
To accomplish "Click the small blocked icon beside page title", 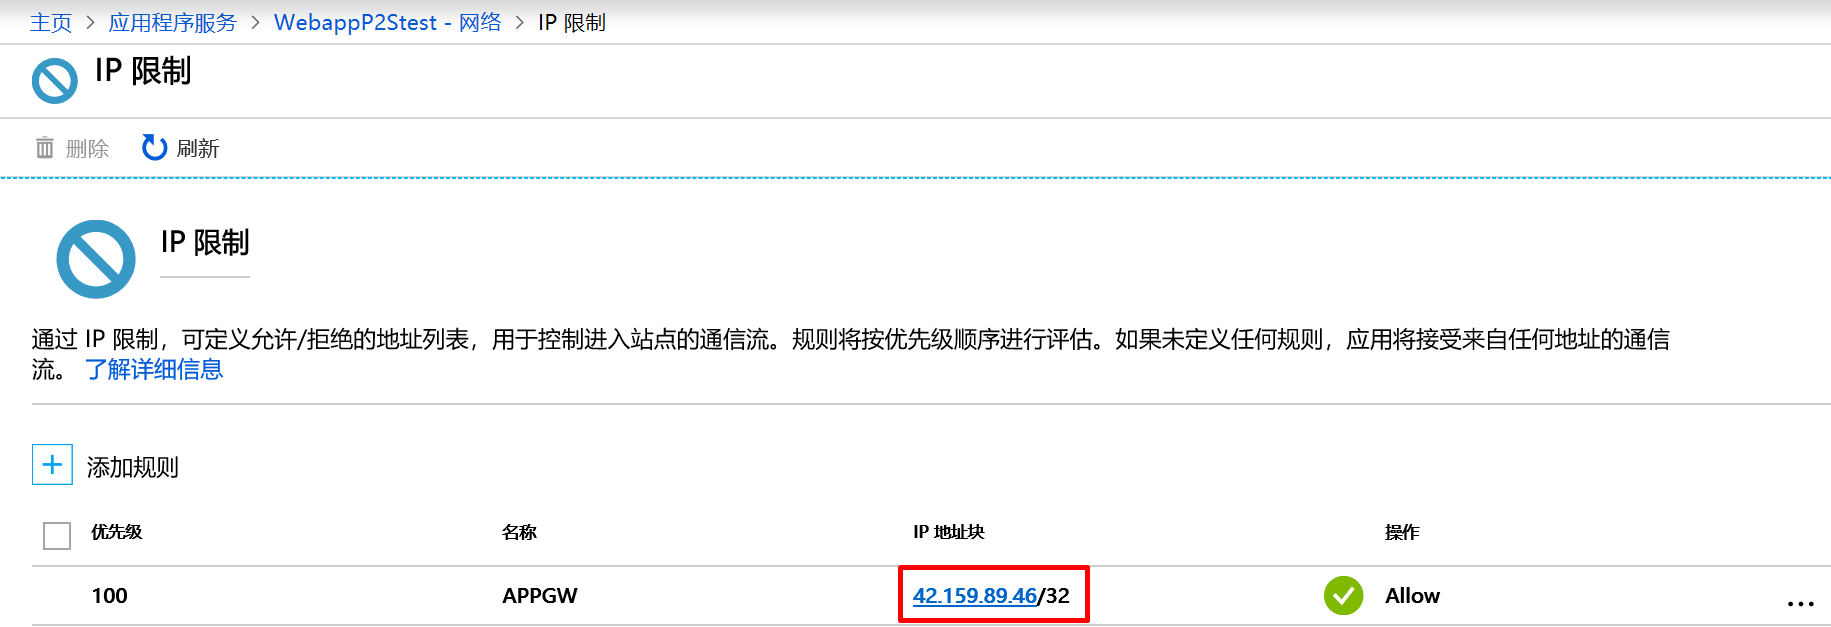I will click(x=54, y=81).
